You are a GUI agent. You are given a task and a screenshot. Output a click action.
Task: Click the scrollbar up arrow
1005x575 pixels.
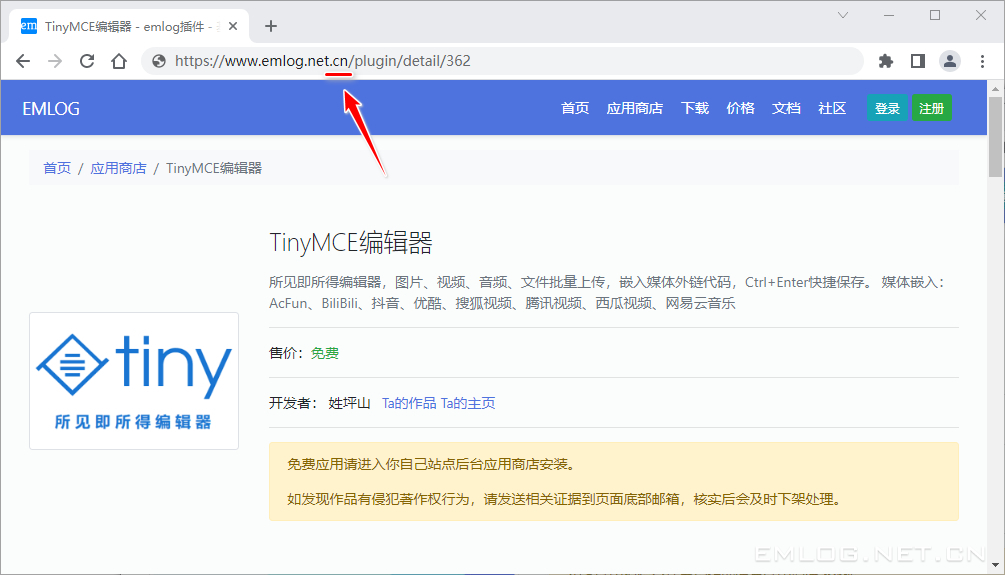(995, 89)
